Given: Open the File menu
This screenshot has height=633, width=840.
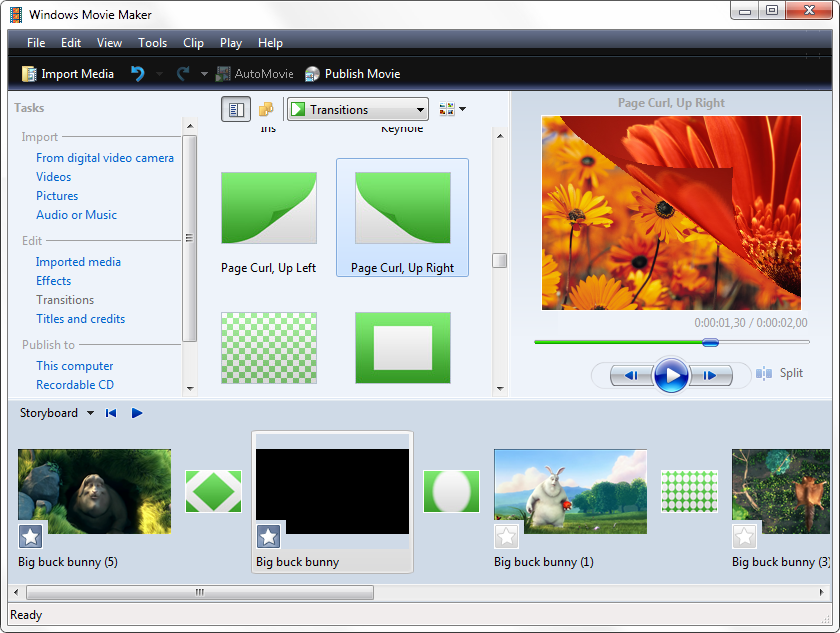Looking at the screenshot, I should (36, 43).
